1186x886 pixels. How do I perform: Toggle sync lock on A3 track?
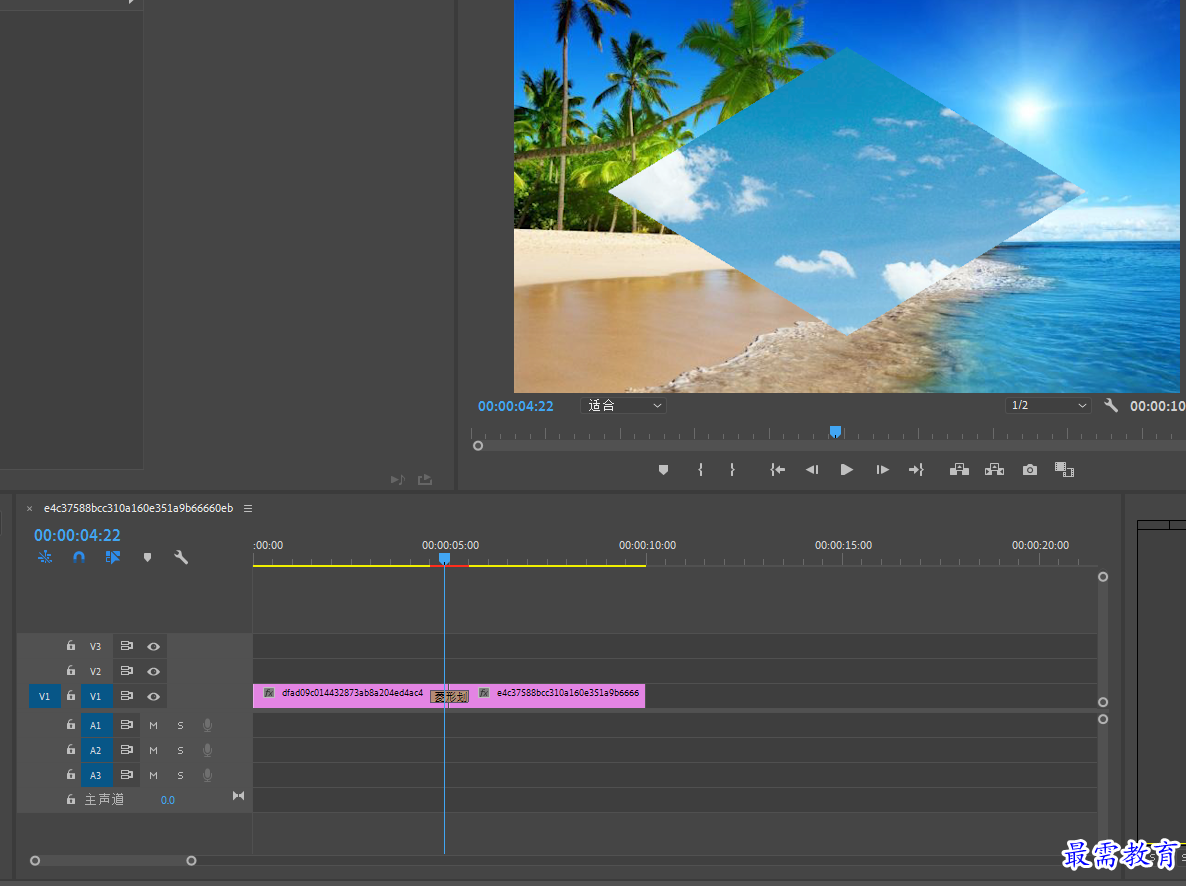coord(126,775)
